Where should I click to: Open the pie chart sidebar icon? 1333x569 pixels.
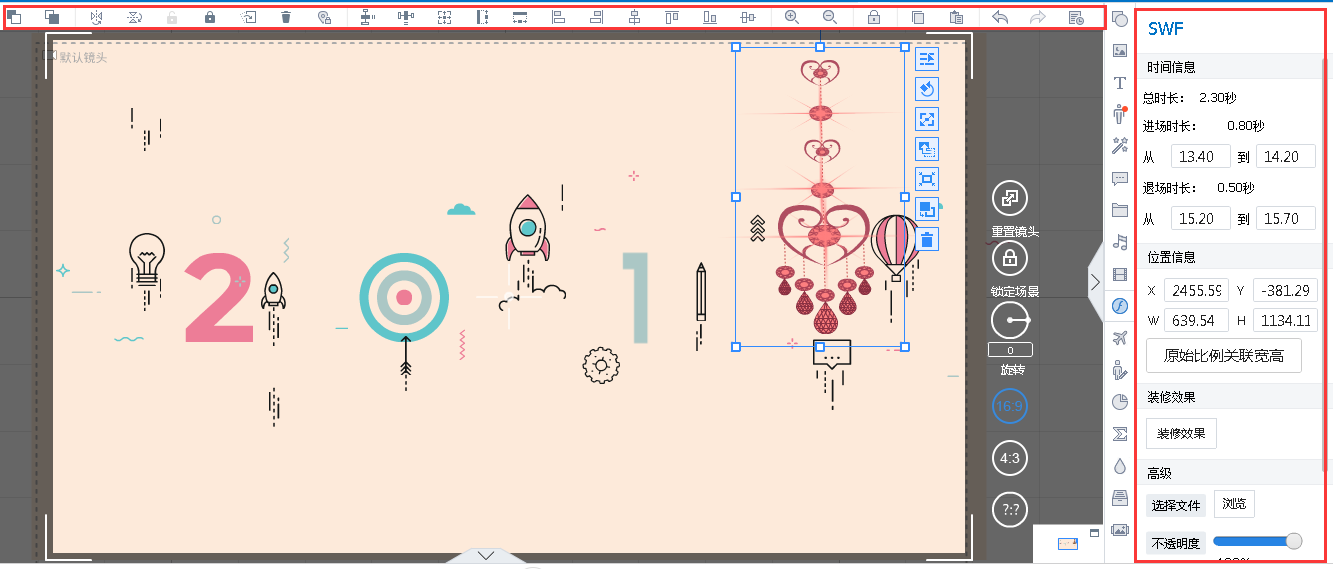point(1120,402)
